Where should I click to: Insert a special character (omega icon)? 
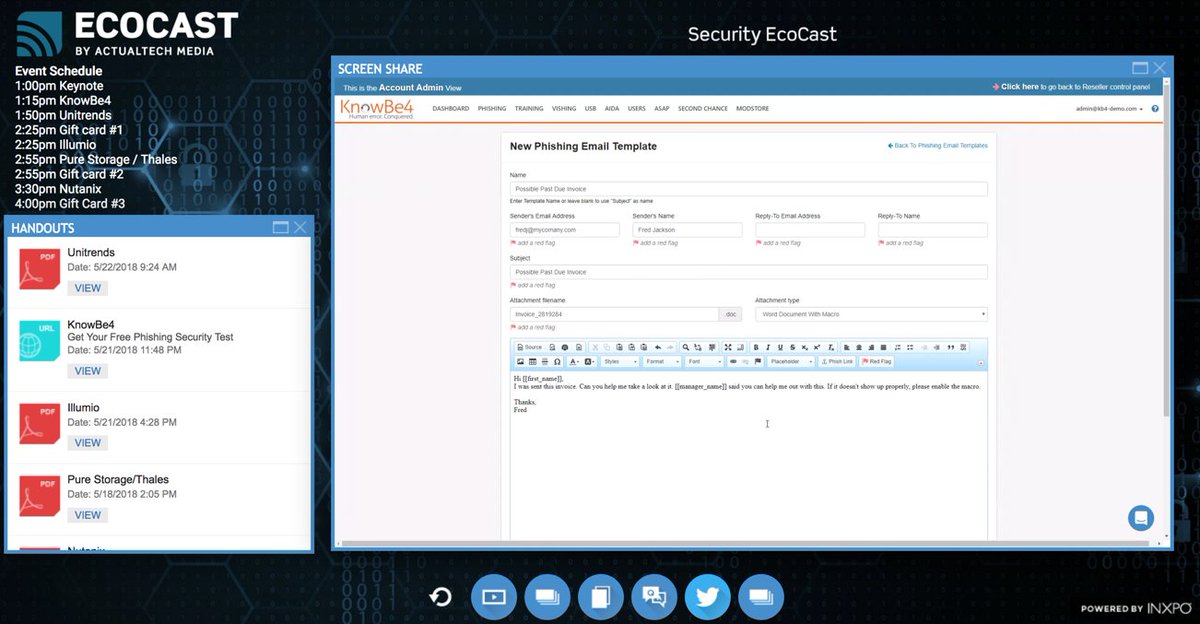(x=558, y=361)
